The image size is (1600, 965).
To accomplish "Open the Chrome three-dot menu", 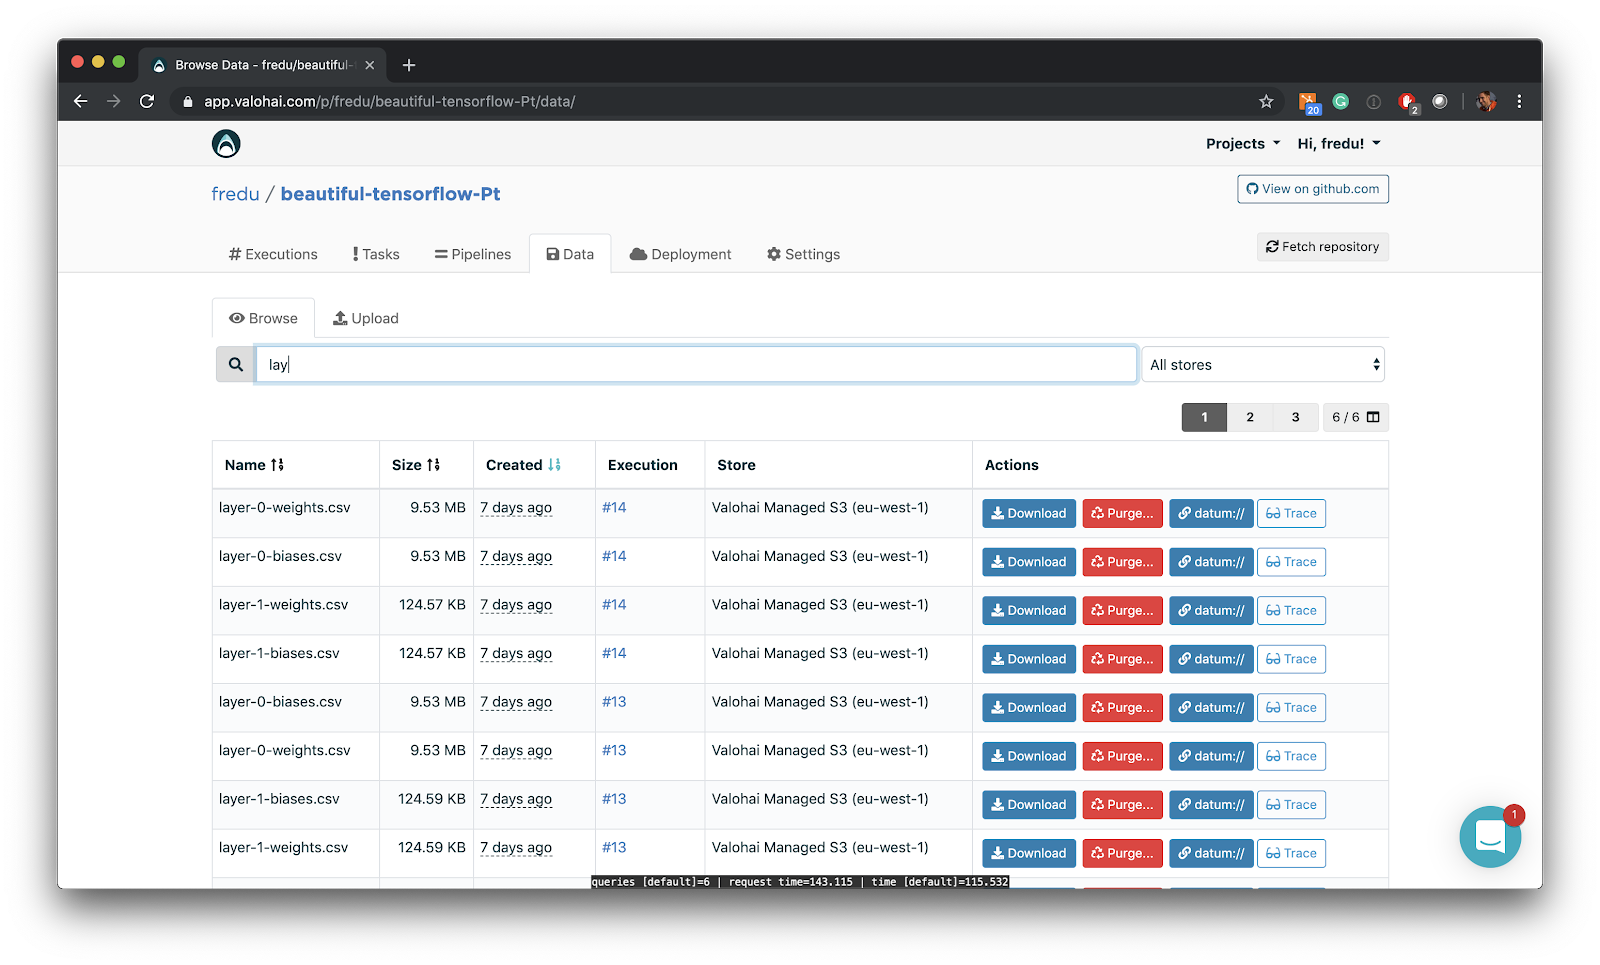I will click(1519, 101).
